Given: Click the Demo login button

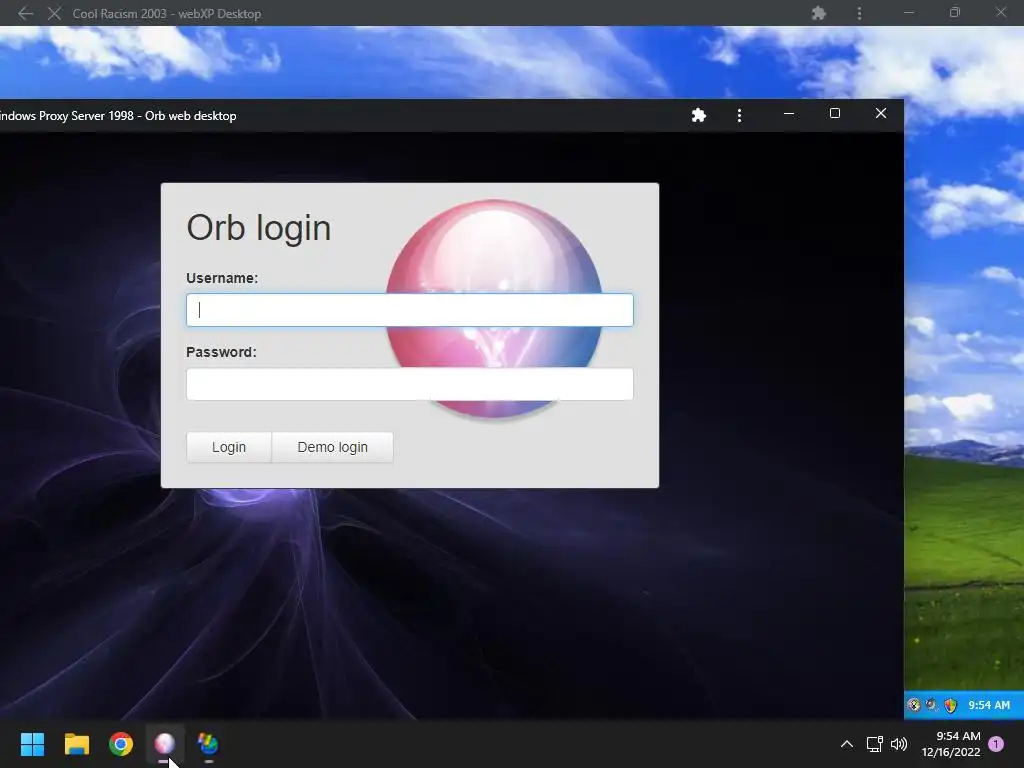Looking at the screenshot, I should tap(332, 447).
